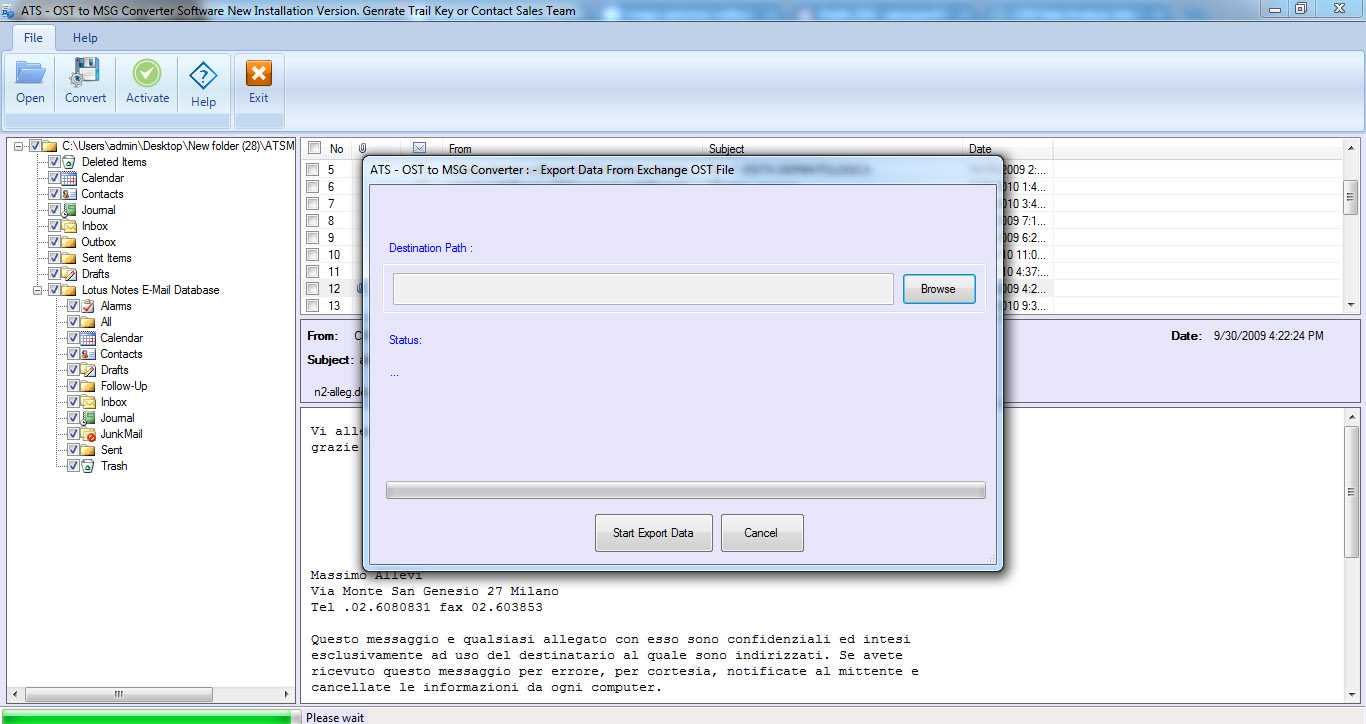Select the Outbox folder icon
Screen dimensions: 1366x724
tap(68, 242)
